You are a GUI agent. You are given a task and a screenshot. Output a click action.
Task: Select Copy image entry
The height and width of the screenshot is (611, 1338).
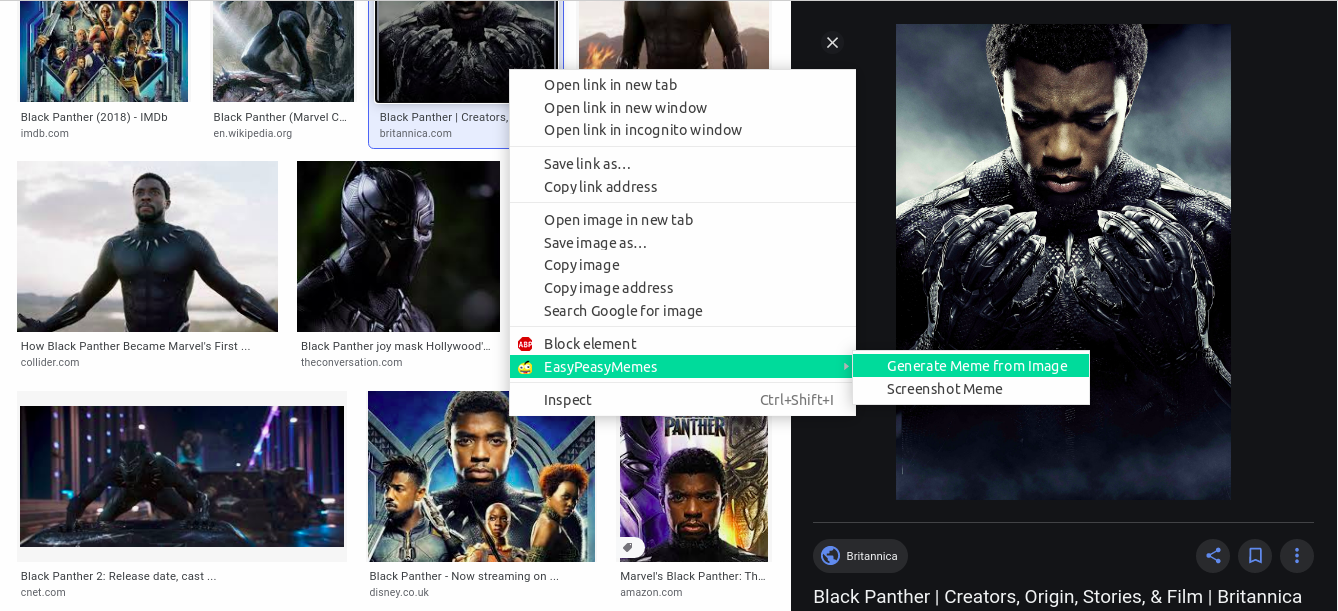[x=683, y=265]
